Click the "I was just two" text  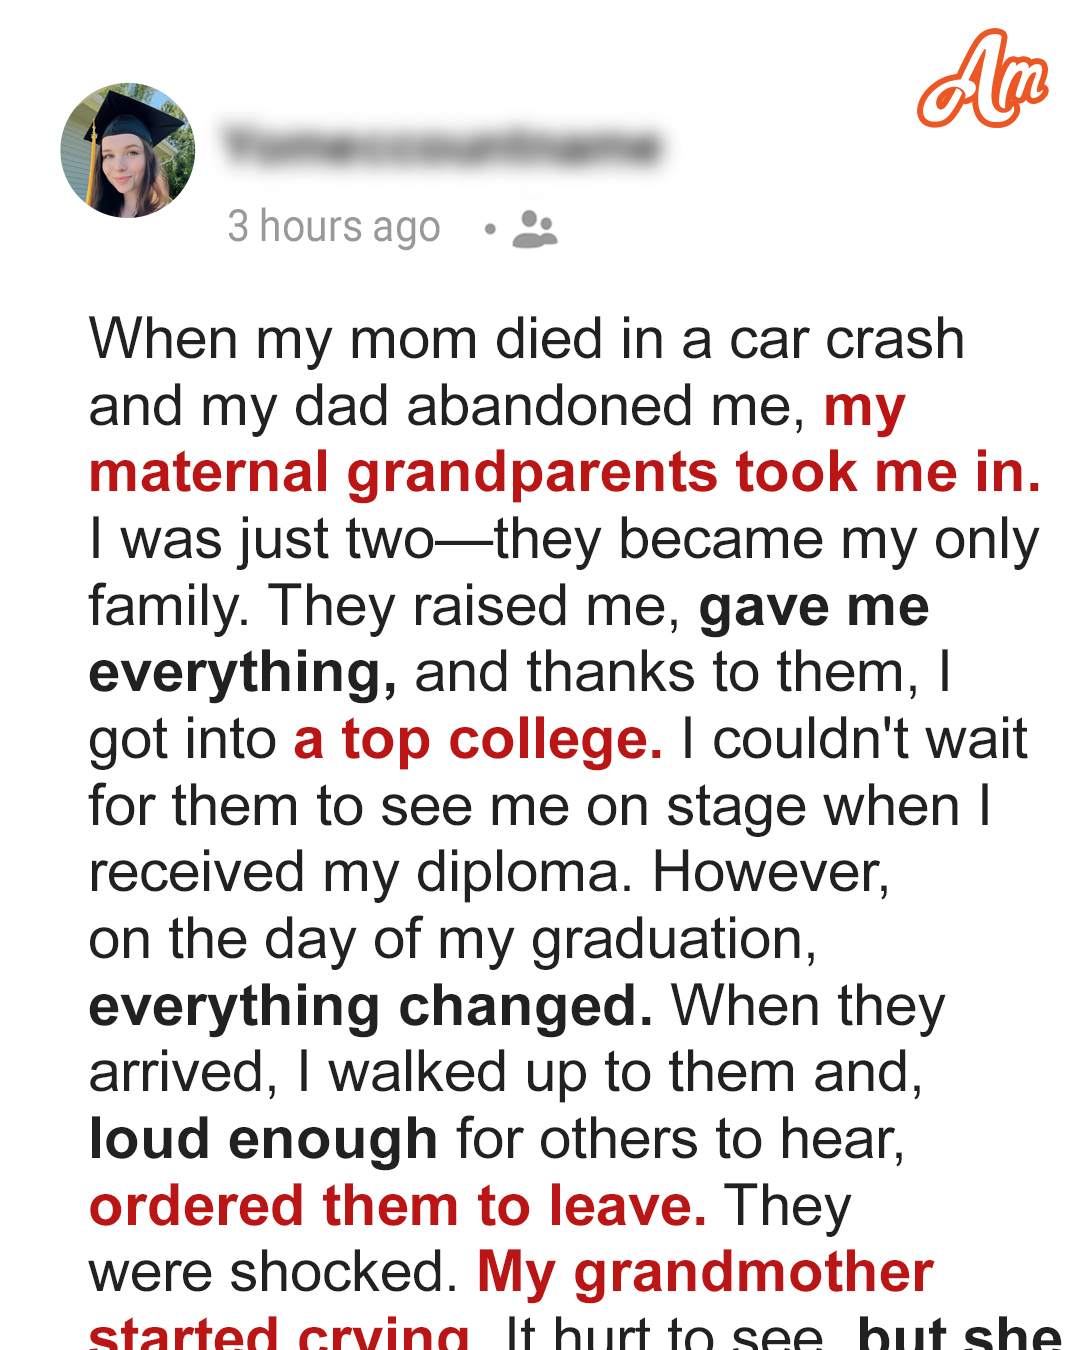[262, 540]
